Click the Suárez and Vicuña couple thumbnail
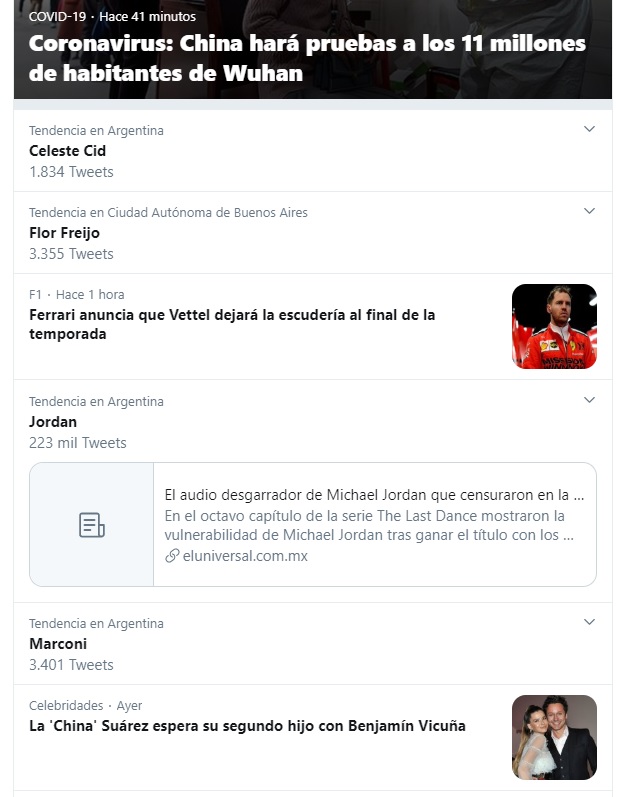The height and width of the screenshot is (797, 622). (x=554, y=737)
